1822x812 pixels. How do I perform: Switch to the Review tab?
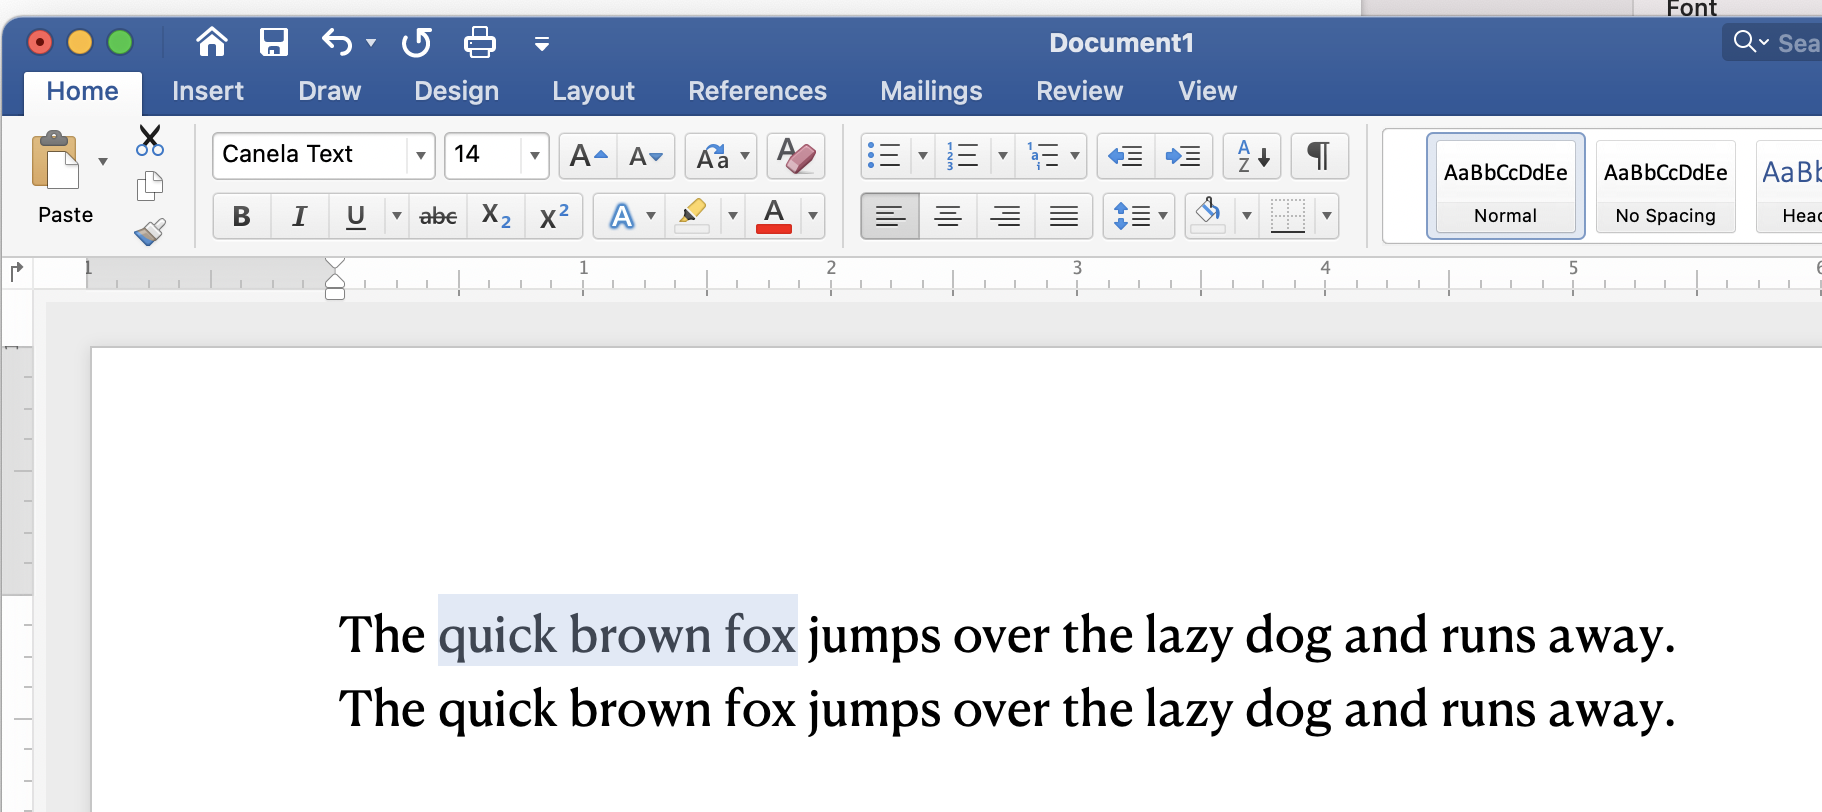tap(1080, 91)
